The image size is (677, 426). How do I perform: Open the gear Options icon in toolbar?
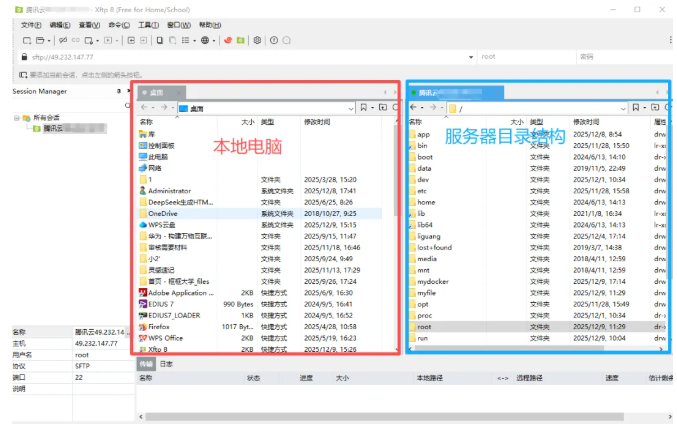point(258,40)
